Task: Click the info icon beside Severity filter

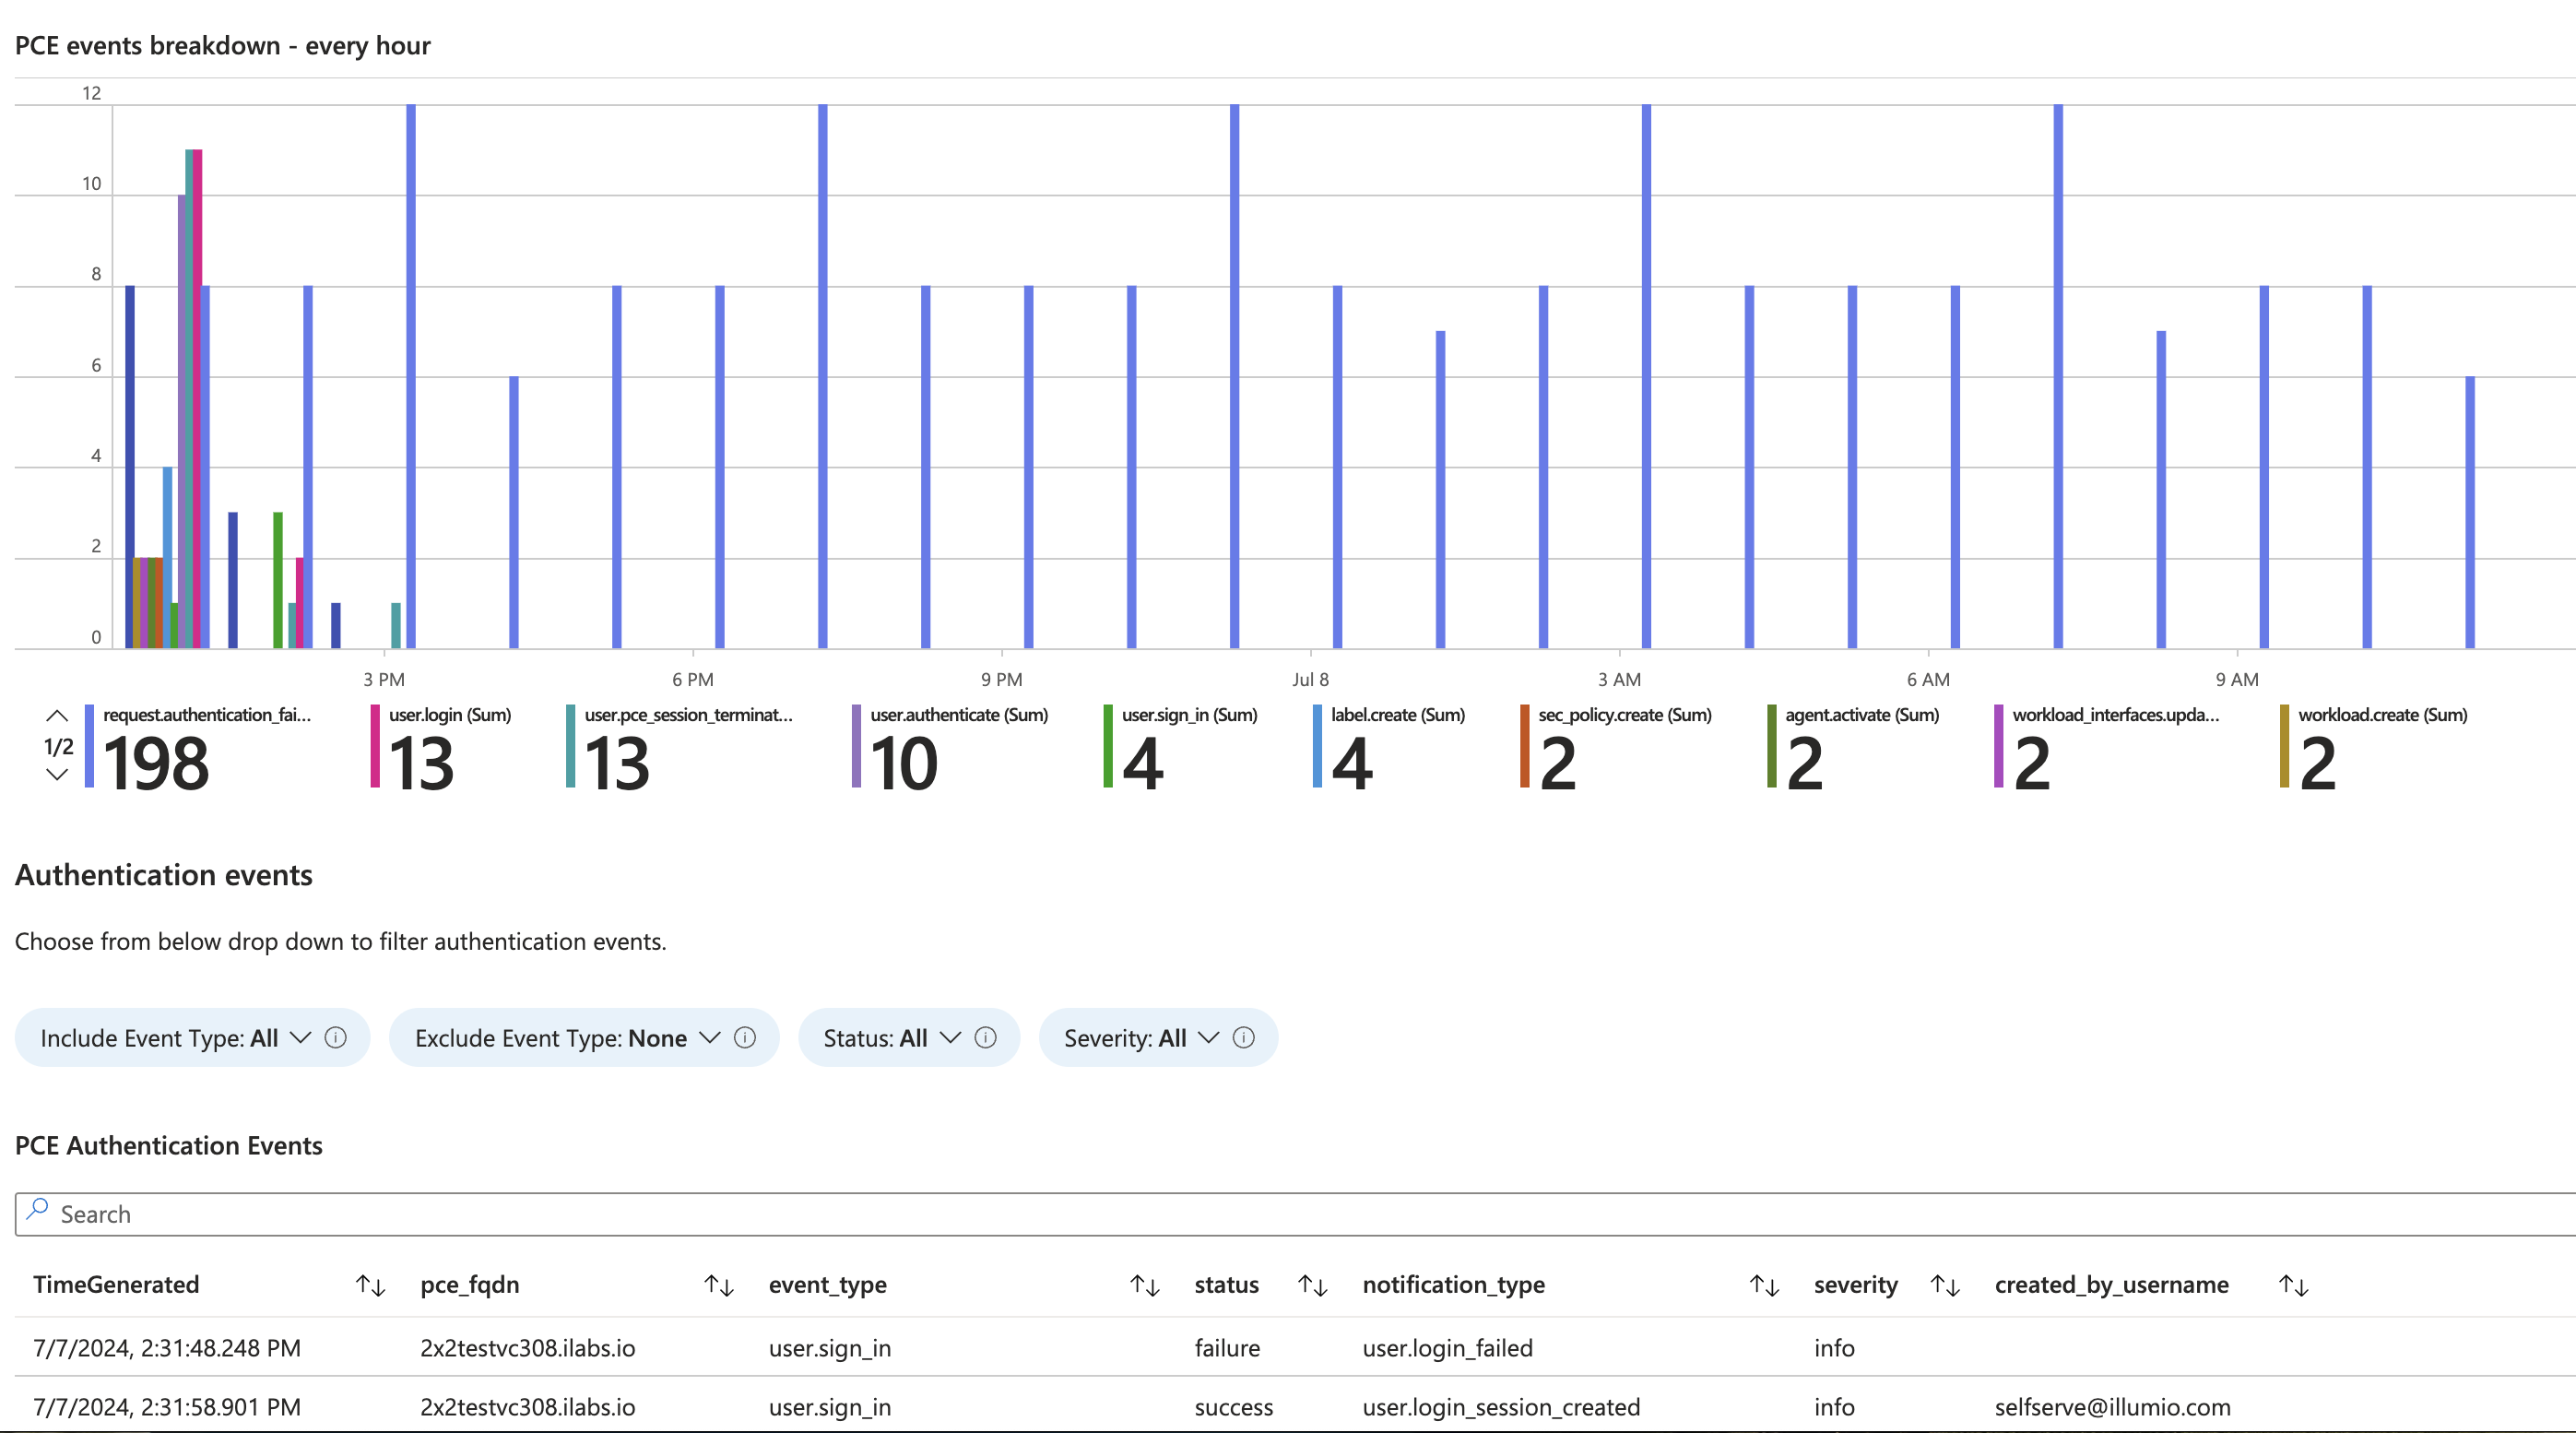Action: point(1243,1037)
